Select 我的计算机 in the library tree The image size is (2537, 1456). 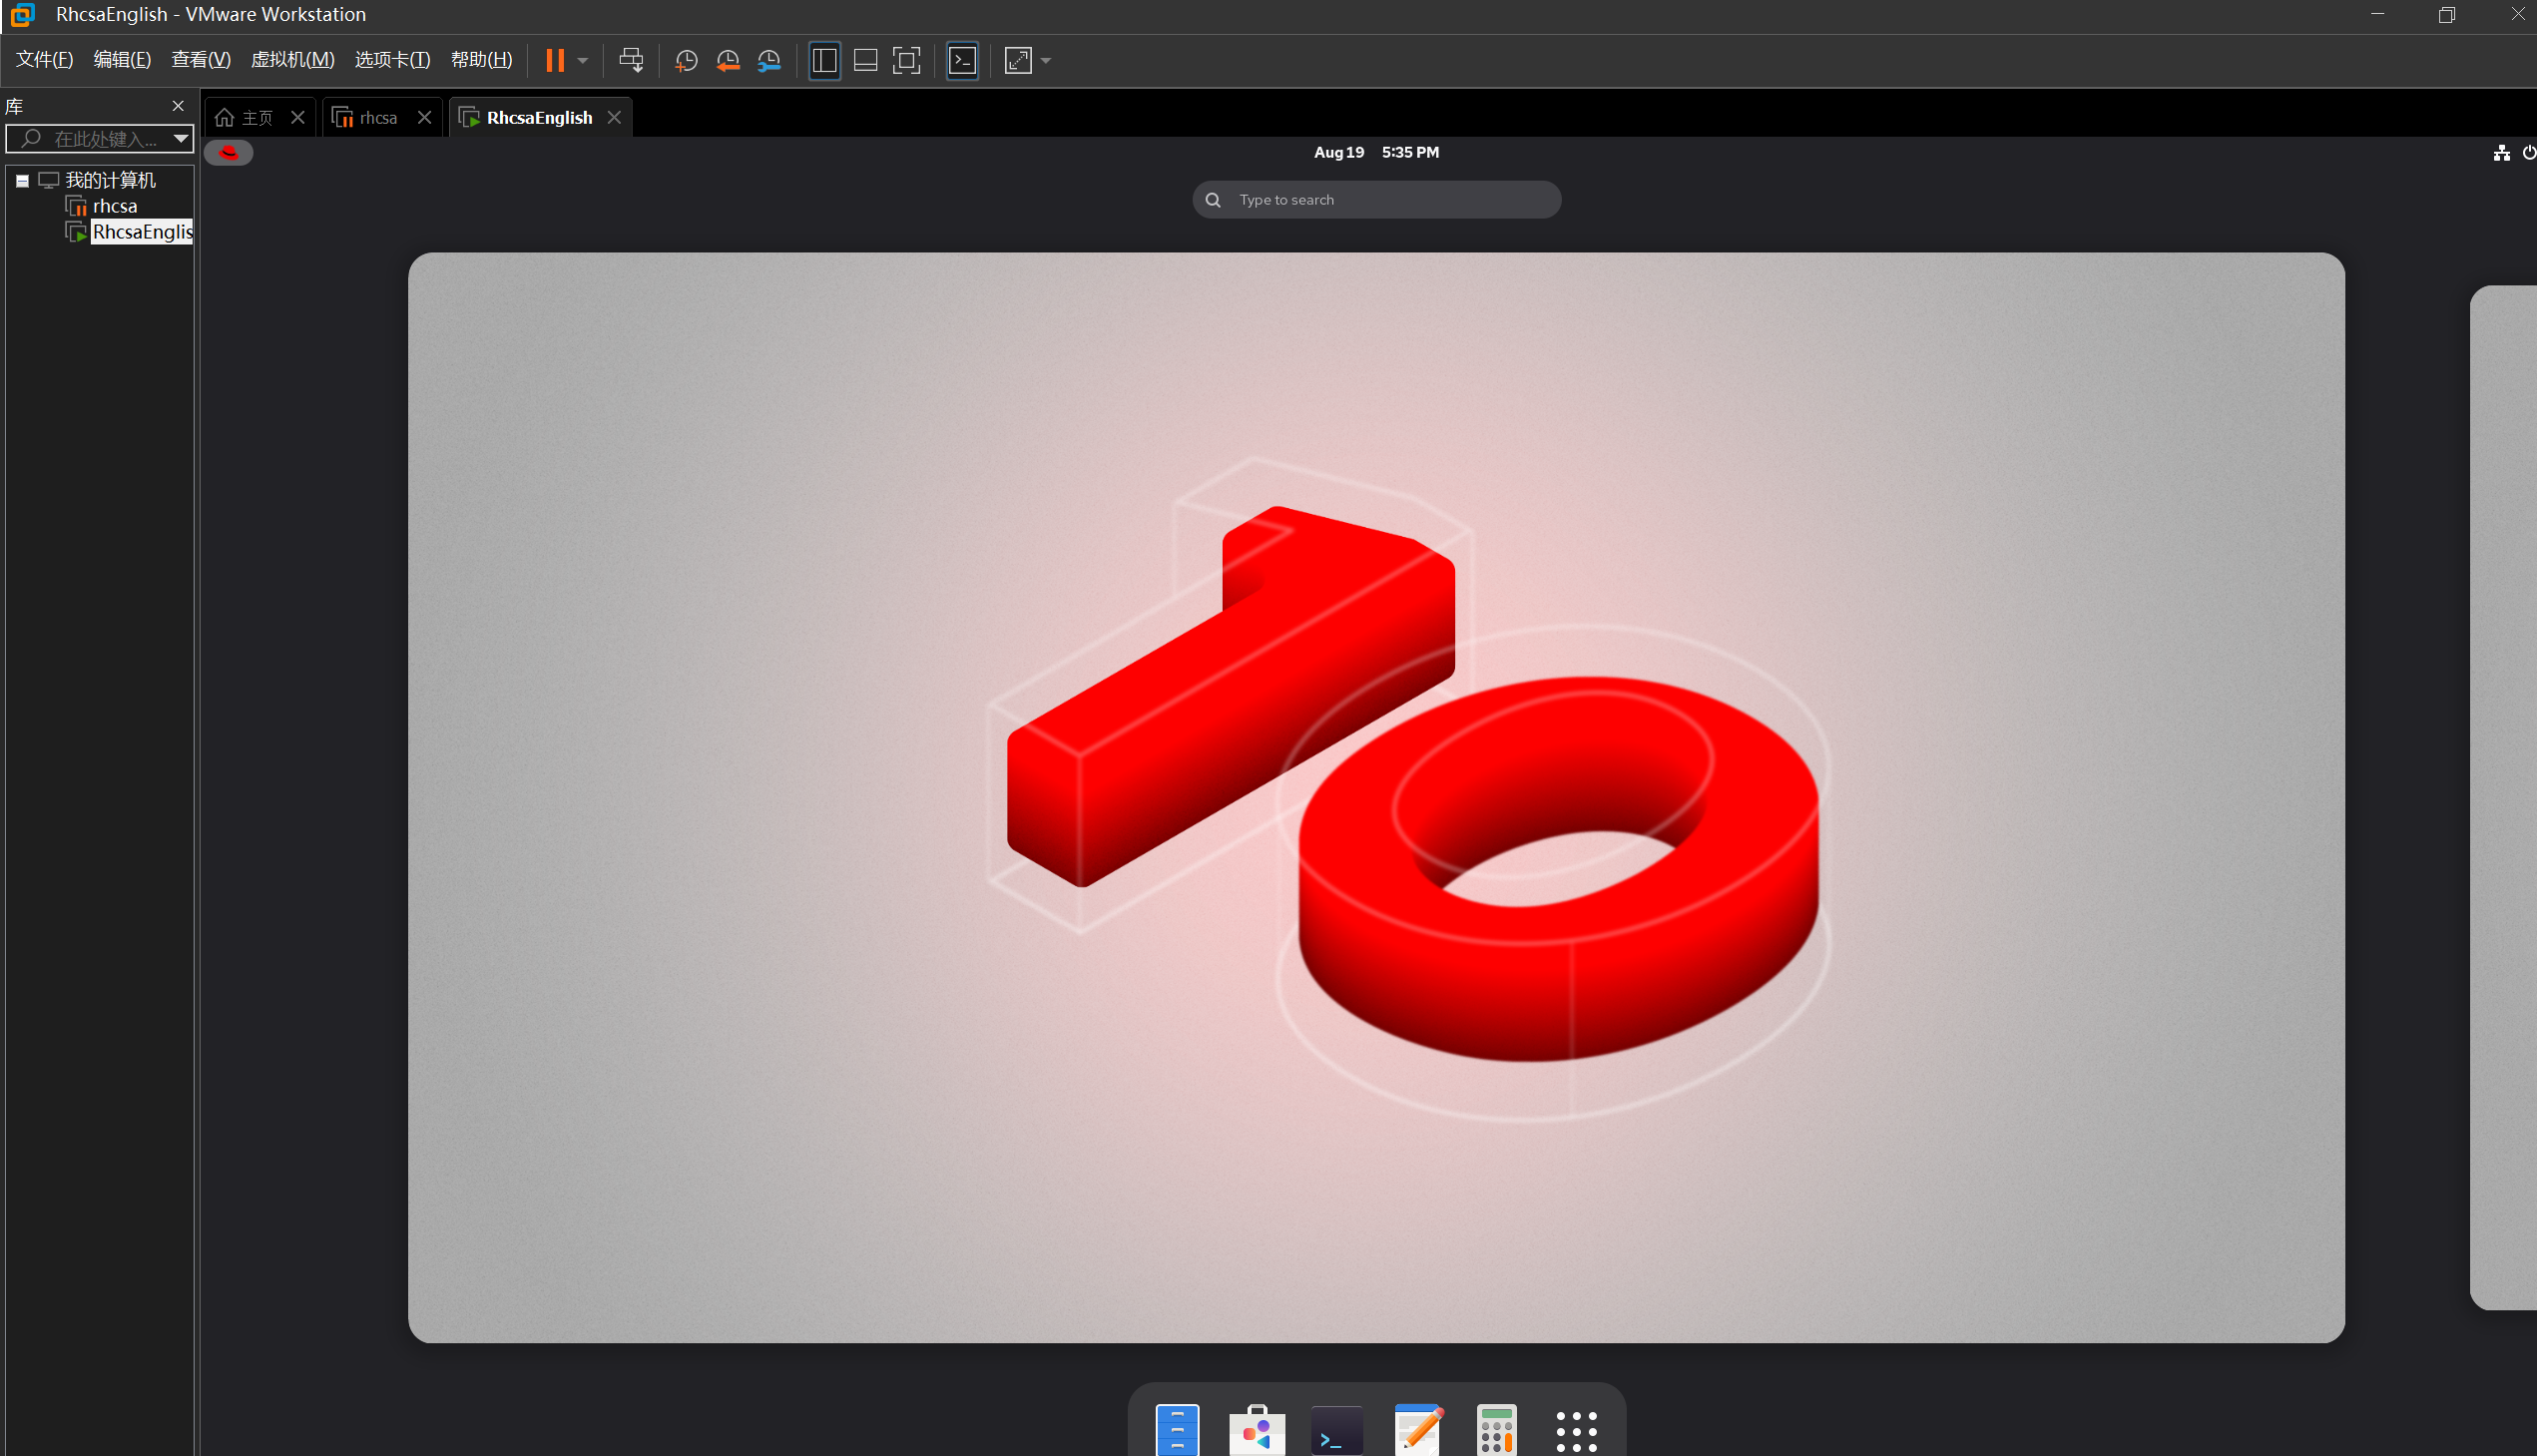(110, 180)
